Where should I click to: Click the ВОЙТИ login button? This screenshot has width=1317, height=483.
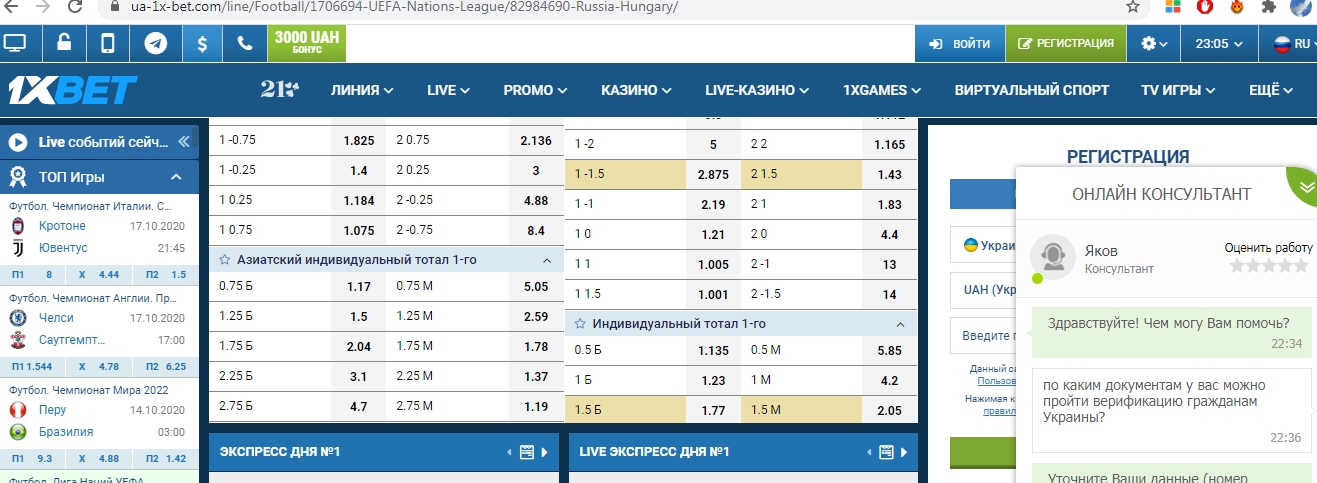[959, 44]
